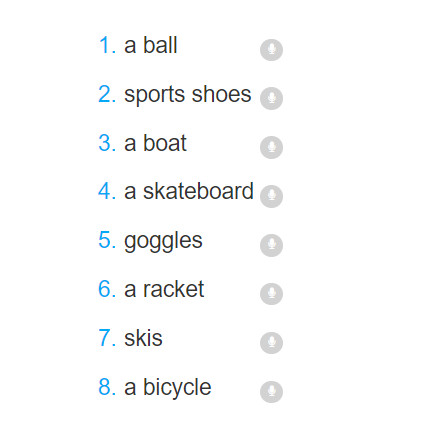Click the microphone beside "goggles"

[271, 245]
